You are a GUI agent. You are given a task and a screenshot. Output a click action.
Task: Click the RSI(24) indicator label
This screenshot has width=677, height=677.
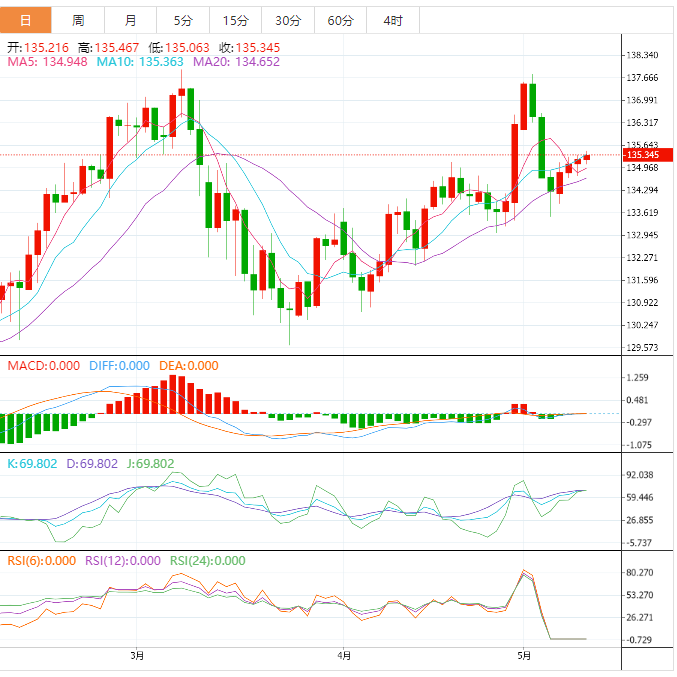(x=207, y=561)
